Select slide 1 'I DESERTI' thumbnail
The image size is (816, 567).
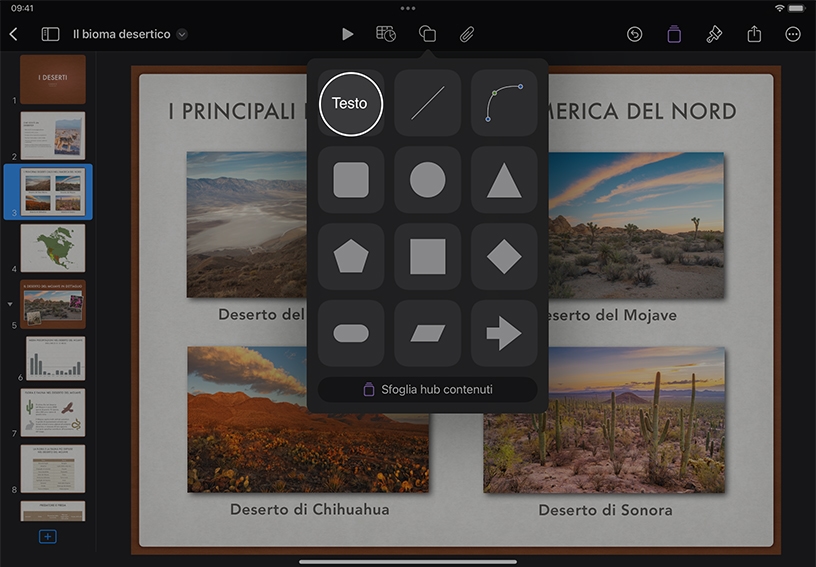[53, 79]
